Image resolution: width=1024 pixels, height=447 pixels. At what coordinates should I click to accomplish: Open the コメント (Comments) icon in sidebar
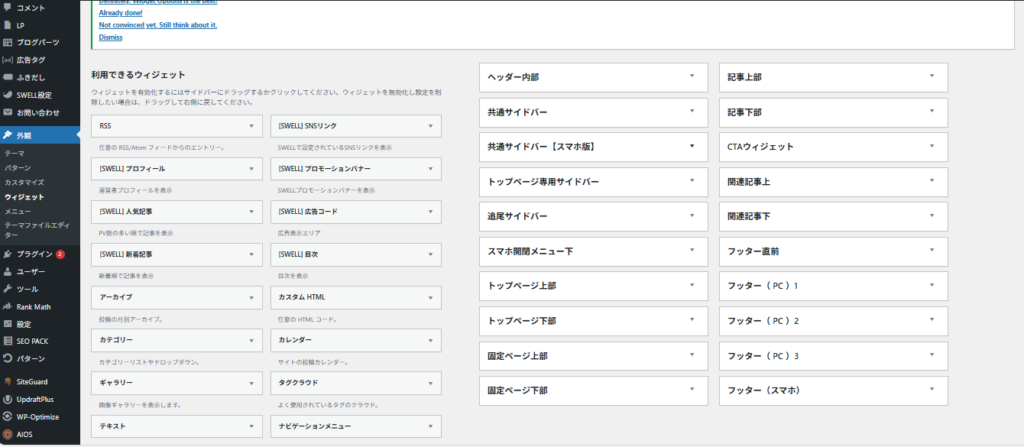pyautogui.click(x=8, y=7)
